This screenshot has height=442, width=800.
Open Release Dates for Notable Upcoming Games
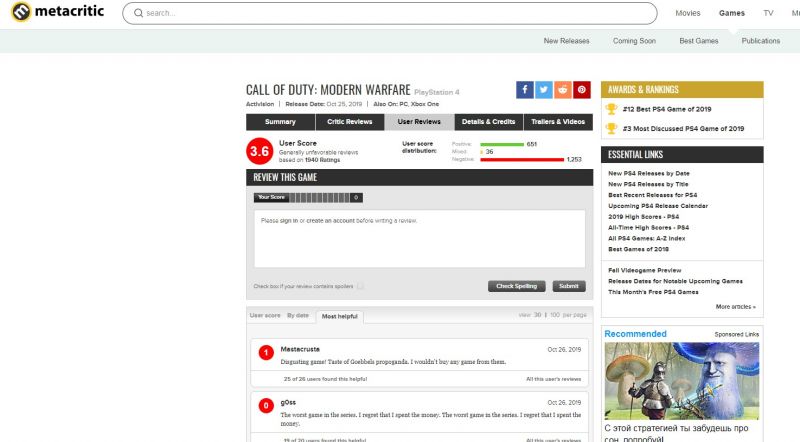coord(675,281)
